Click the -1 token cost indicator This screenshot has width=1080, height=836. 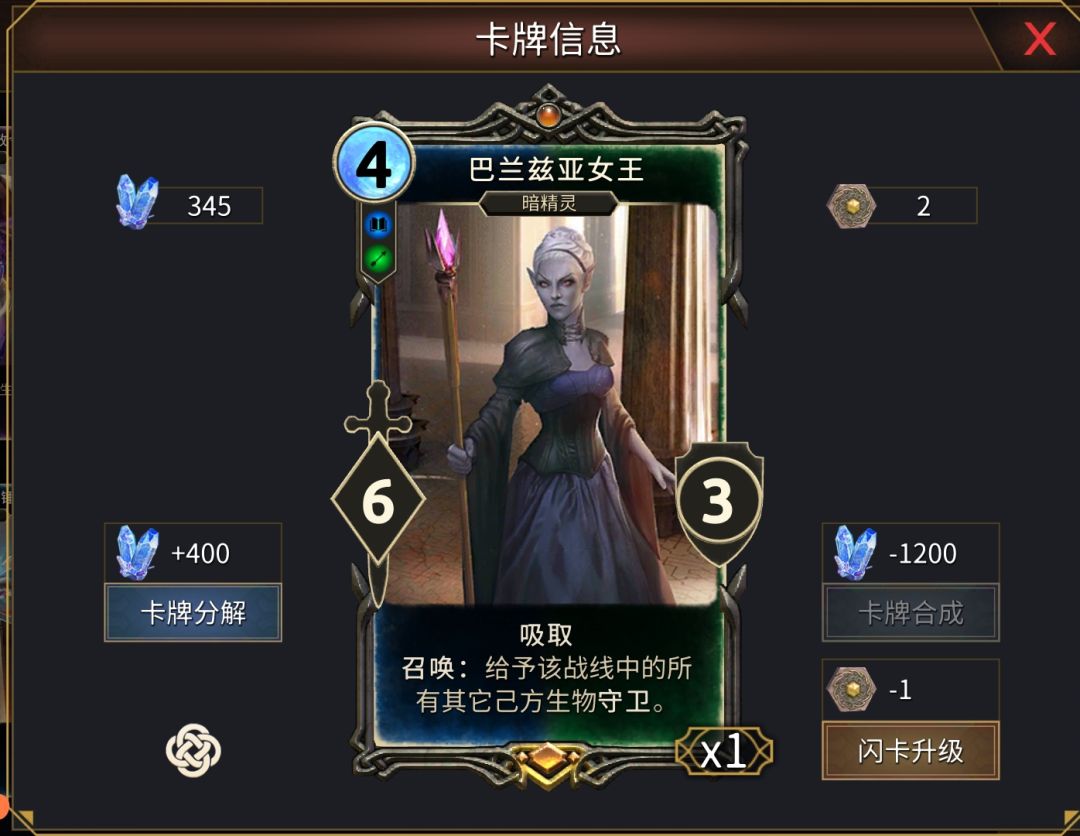click(911, 689)
